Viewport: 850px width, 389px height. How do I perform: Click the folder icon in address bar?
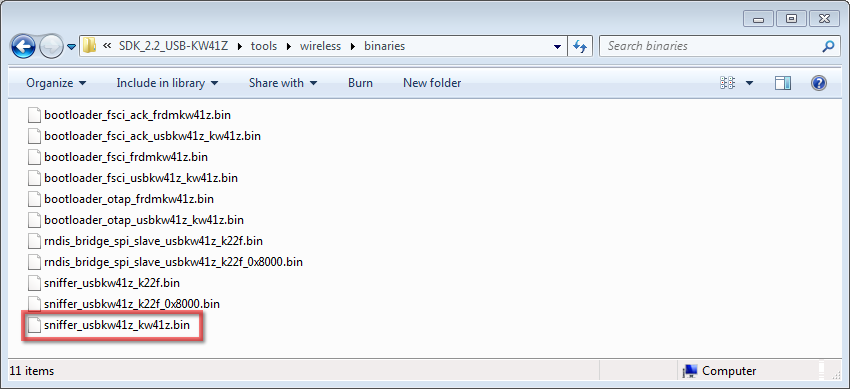pyautogui.click(x=89, y=46)
